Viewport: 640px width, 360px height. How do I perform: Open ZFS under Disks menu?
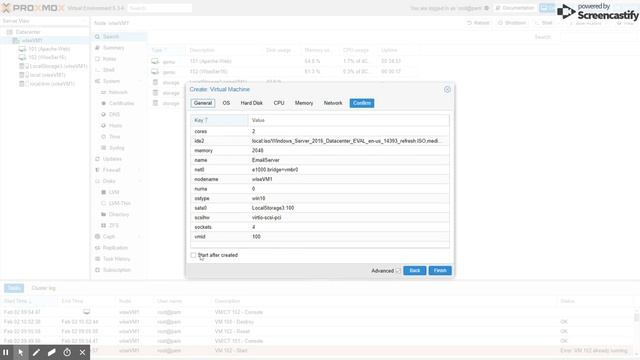pos(114,225)
